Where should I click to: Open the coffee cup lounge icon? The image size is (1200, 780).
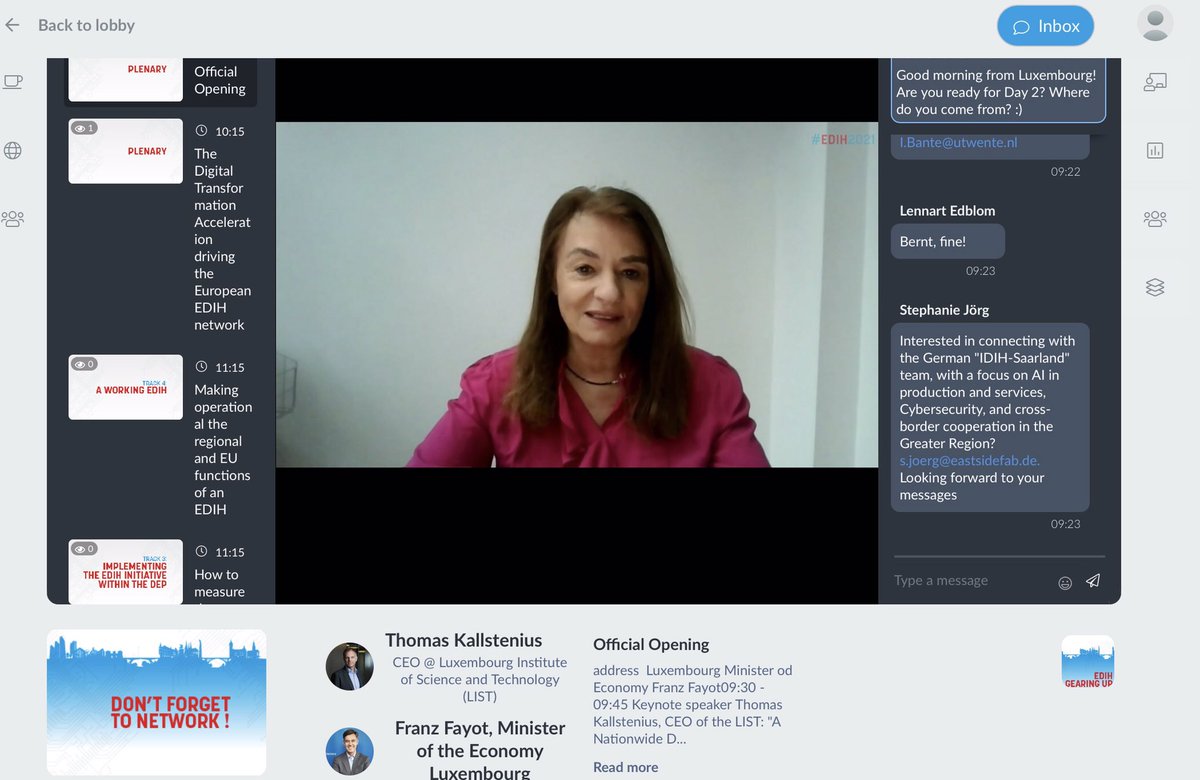coord(13,83)
